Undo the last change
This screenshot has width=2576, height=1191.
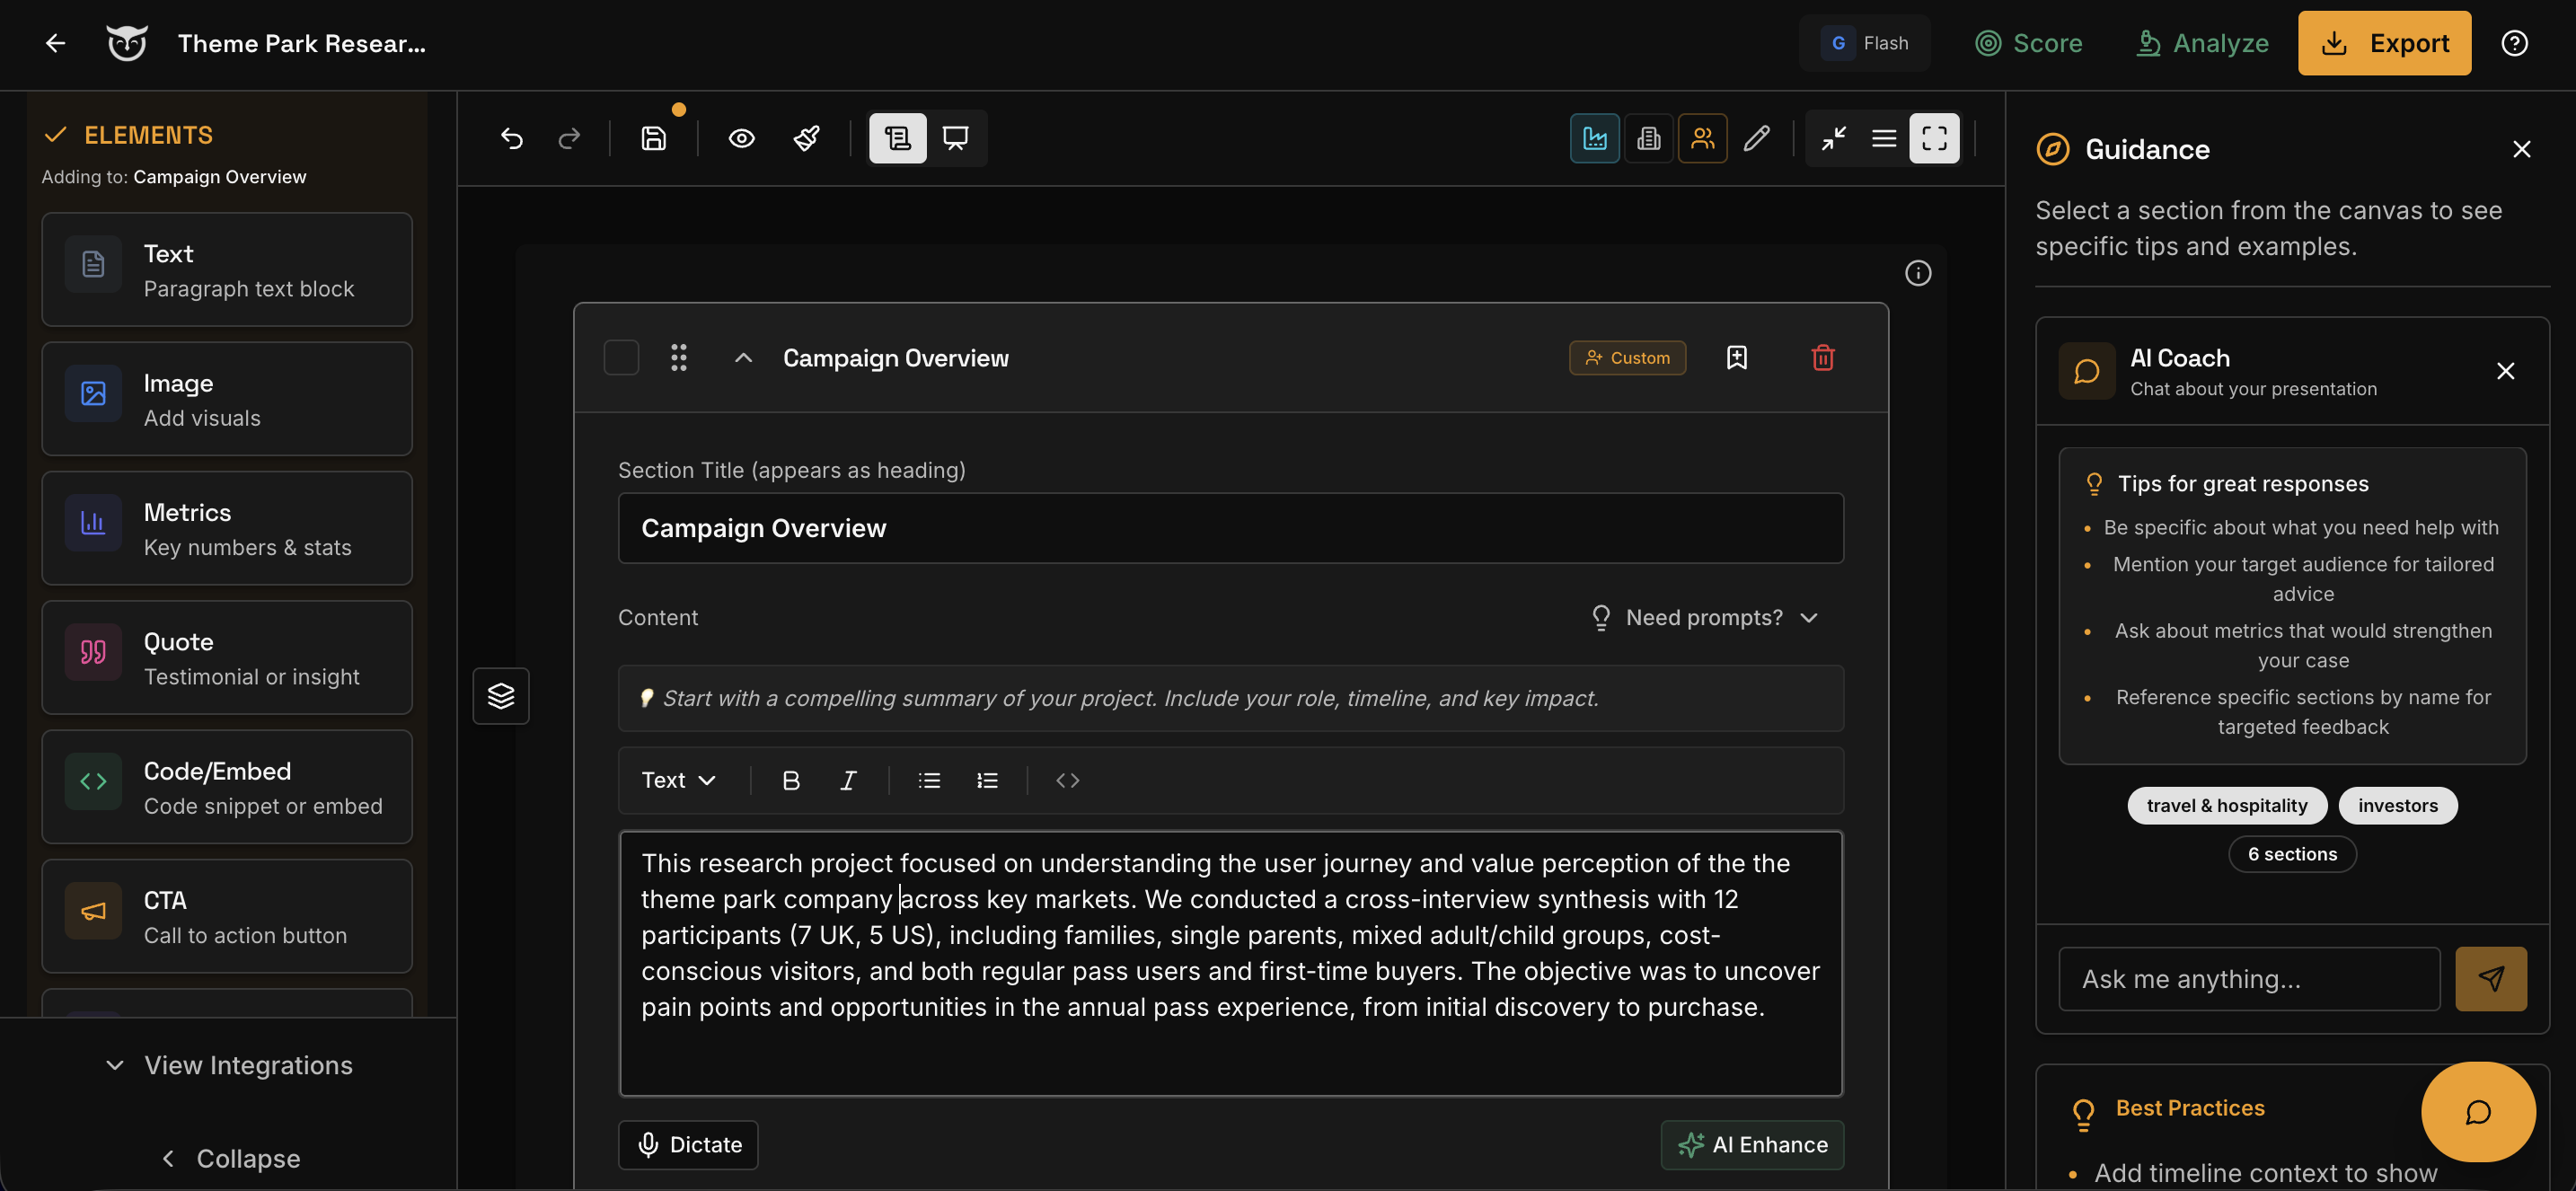click(x=512, y=138)
